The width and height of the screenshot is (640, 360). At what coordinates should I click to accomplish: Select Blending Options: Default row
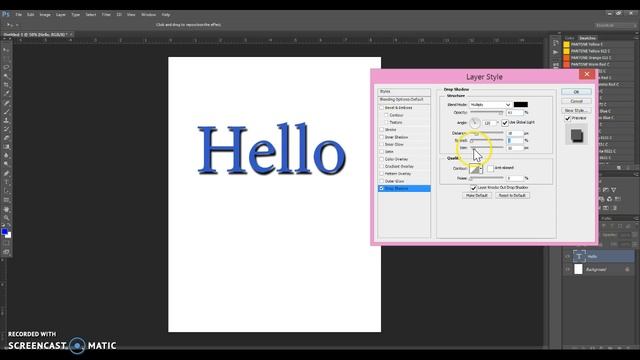click(404, 100)
